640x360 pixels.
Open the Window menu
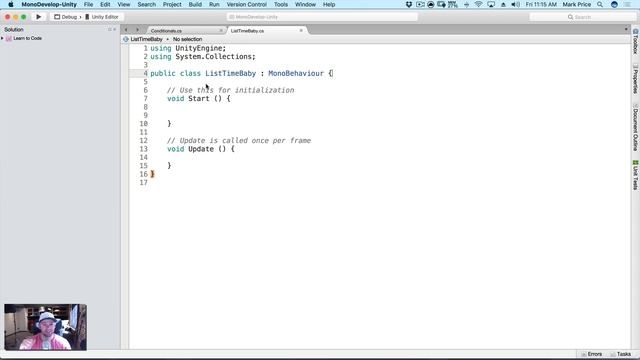(x=305, y=4)
